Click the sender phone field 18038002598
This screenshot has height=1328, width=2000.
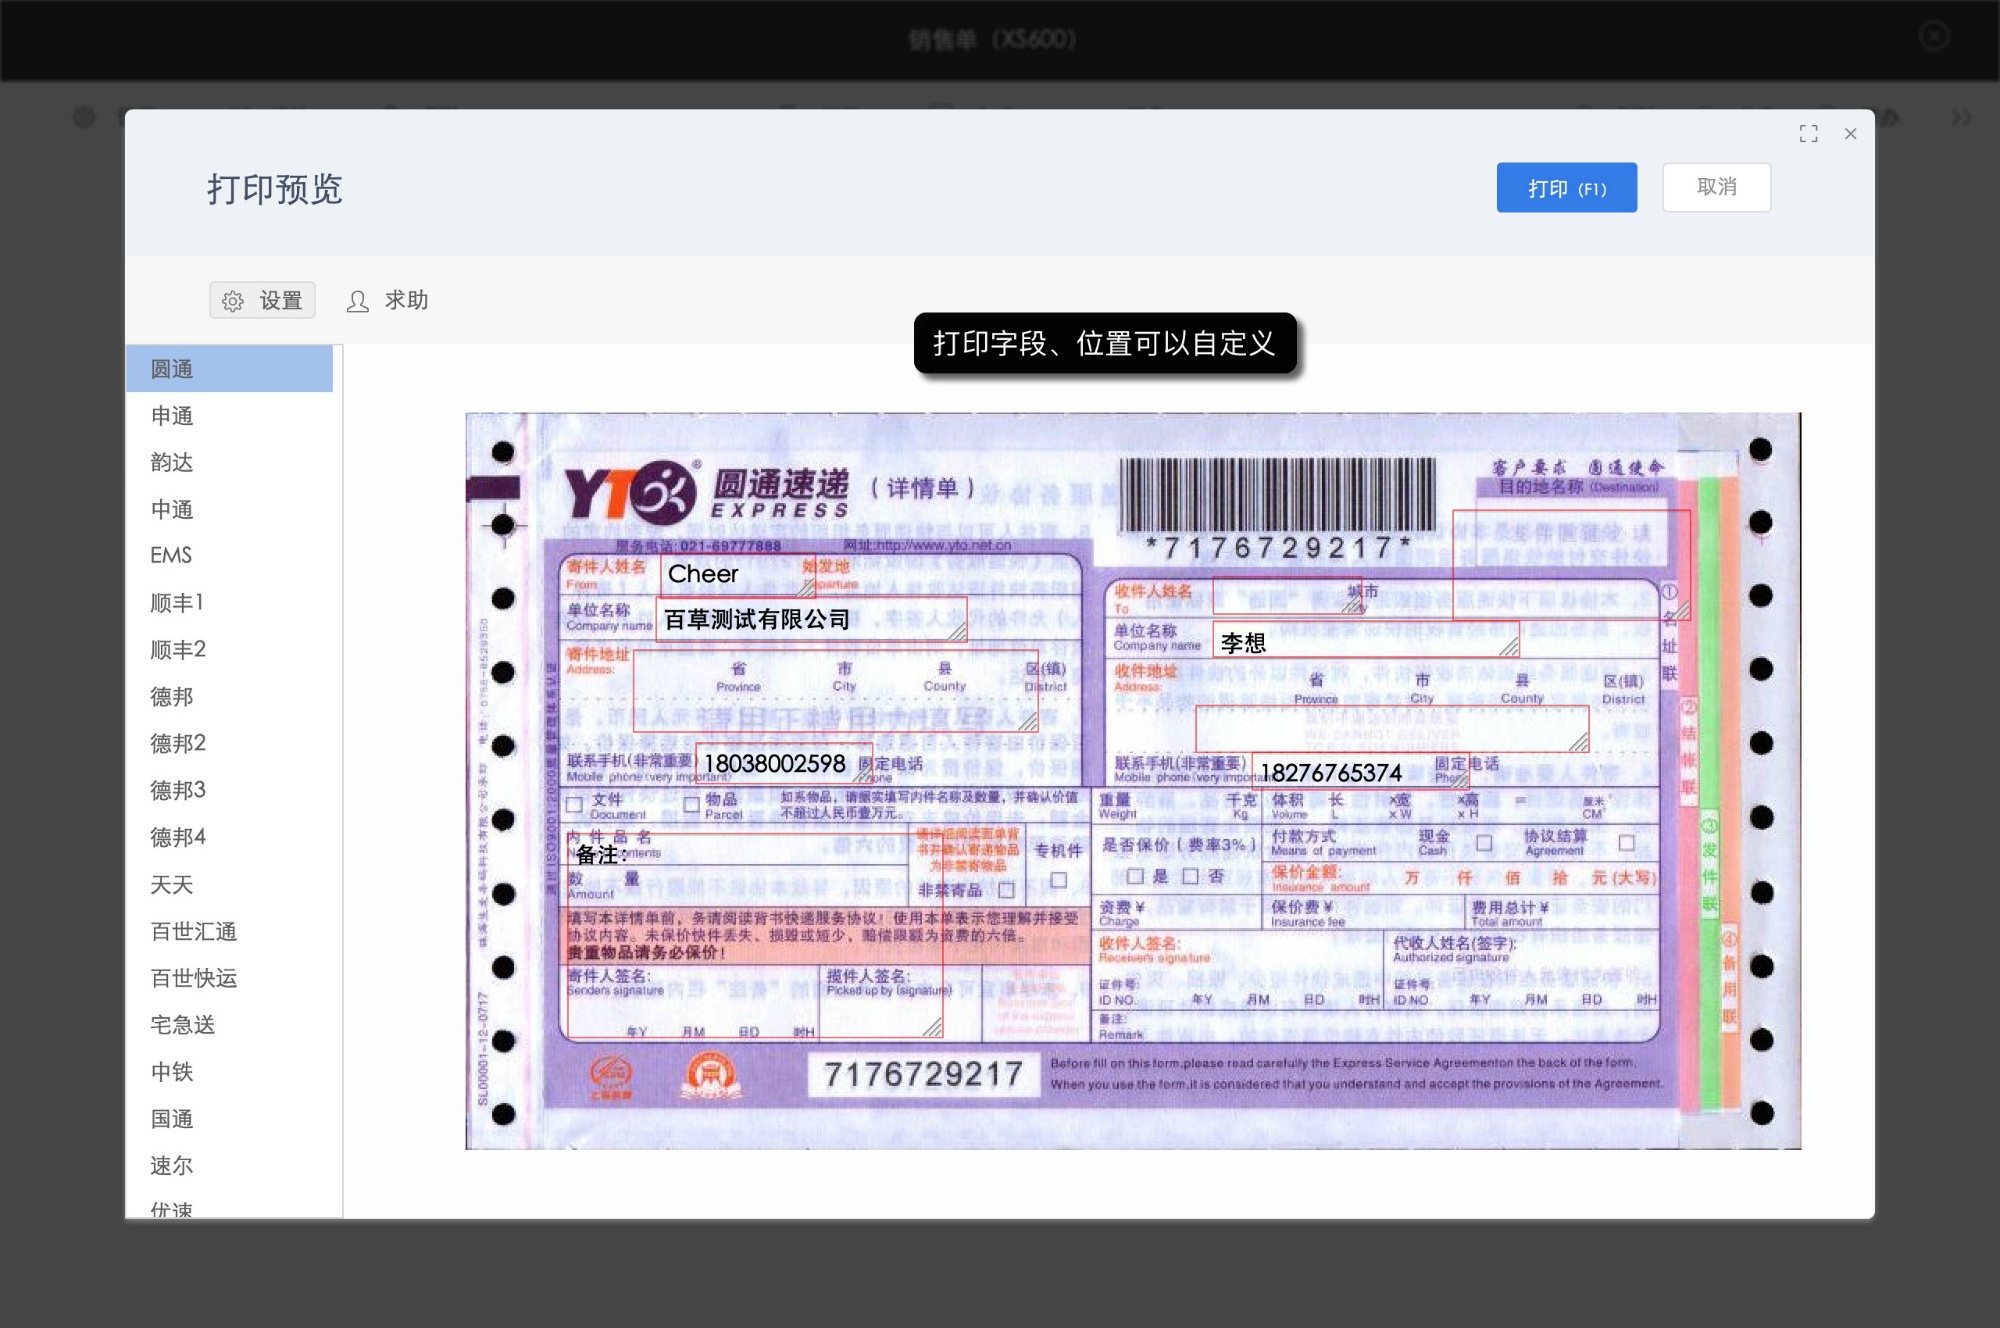[x=784, y=764]
